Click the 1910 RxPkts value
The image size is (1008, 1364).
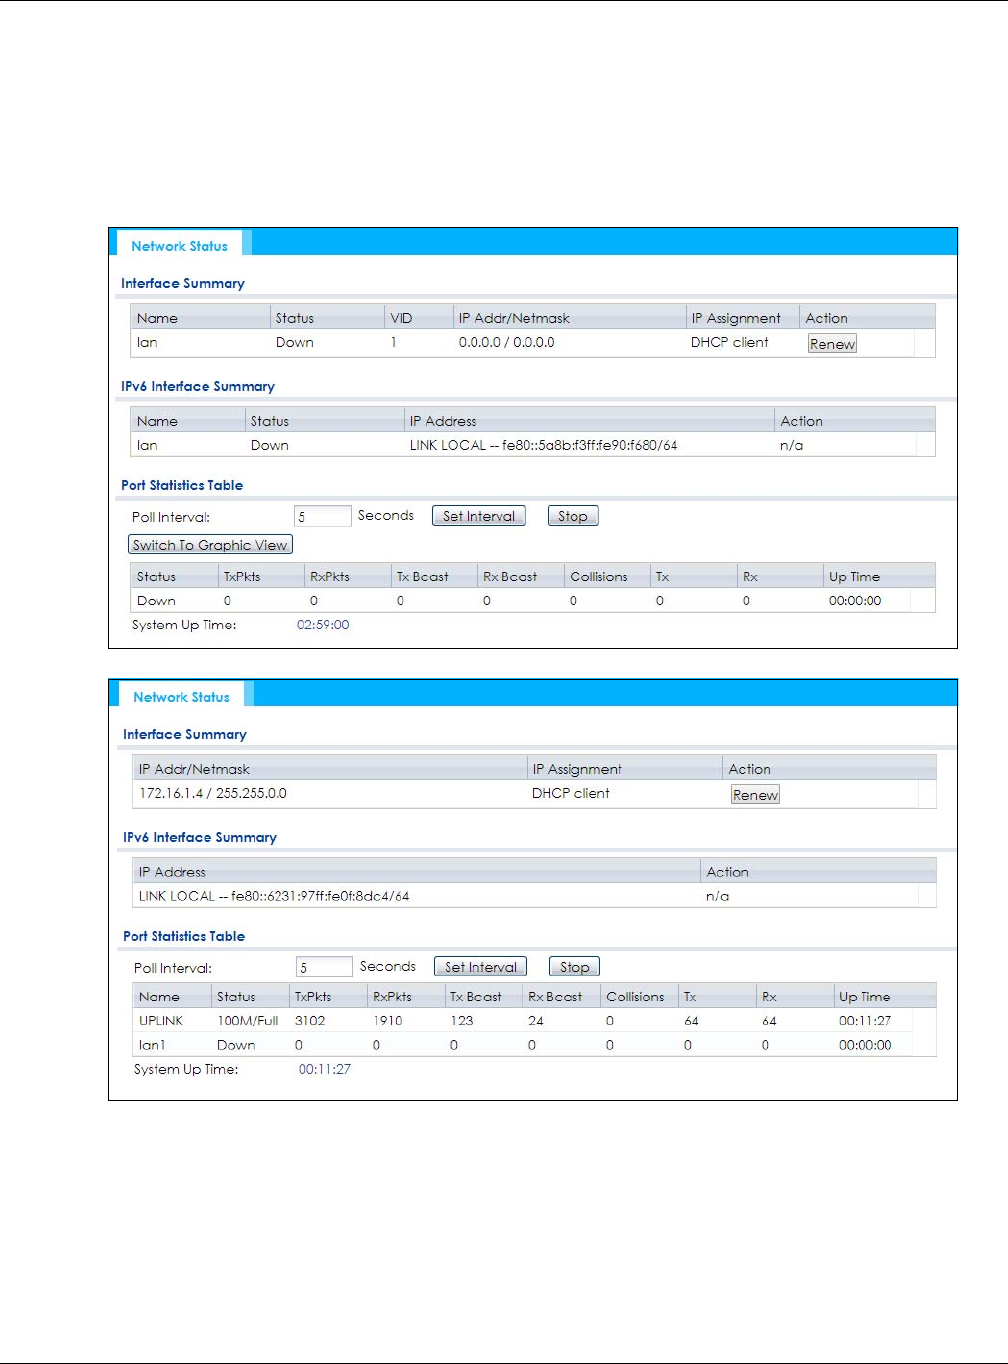pos(388,1021)
